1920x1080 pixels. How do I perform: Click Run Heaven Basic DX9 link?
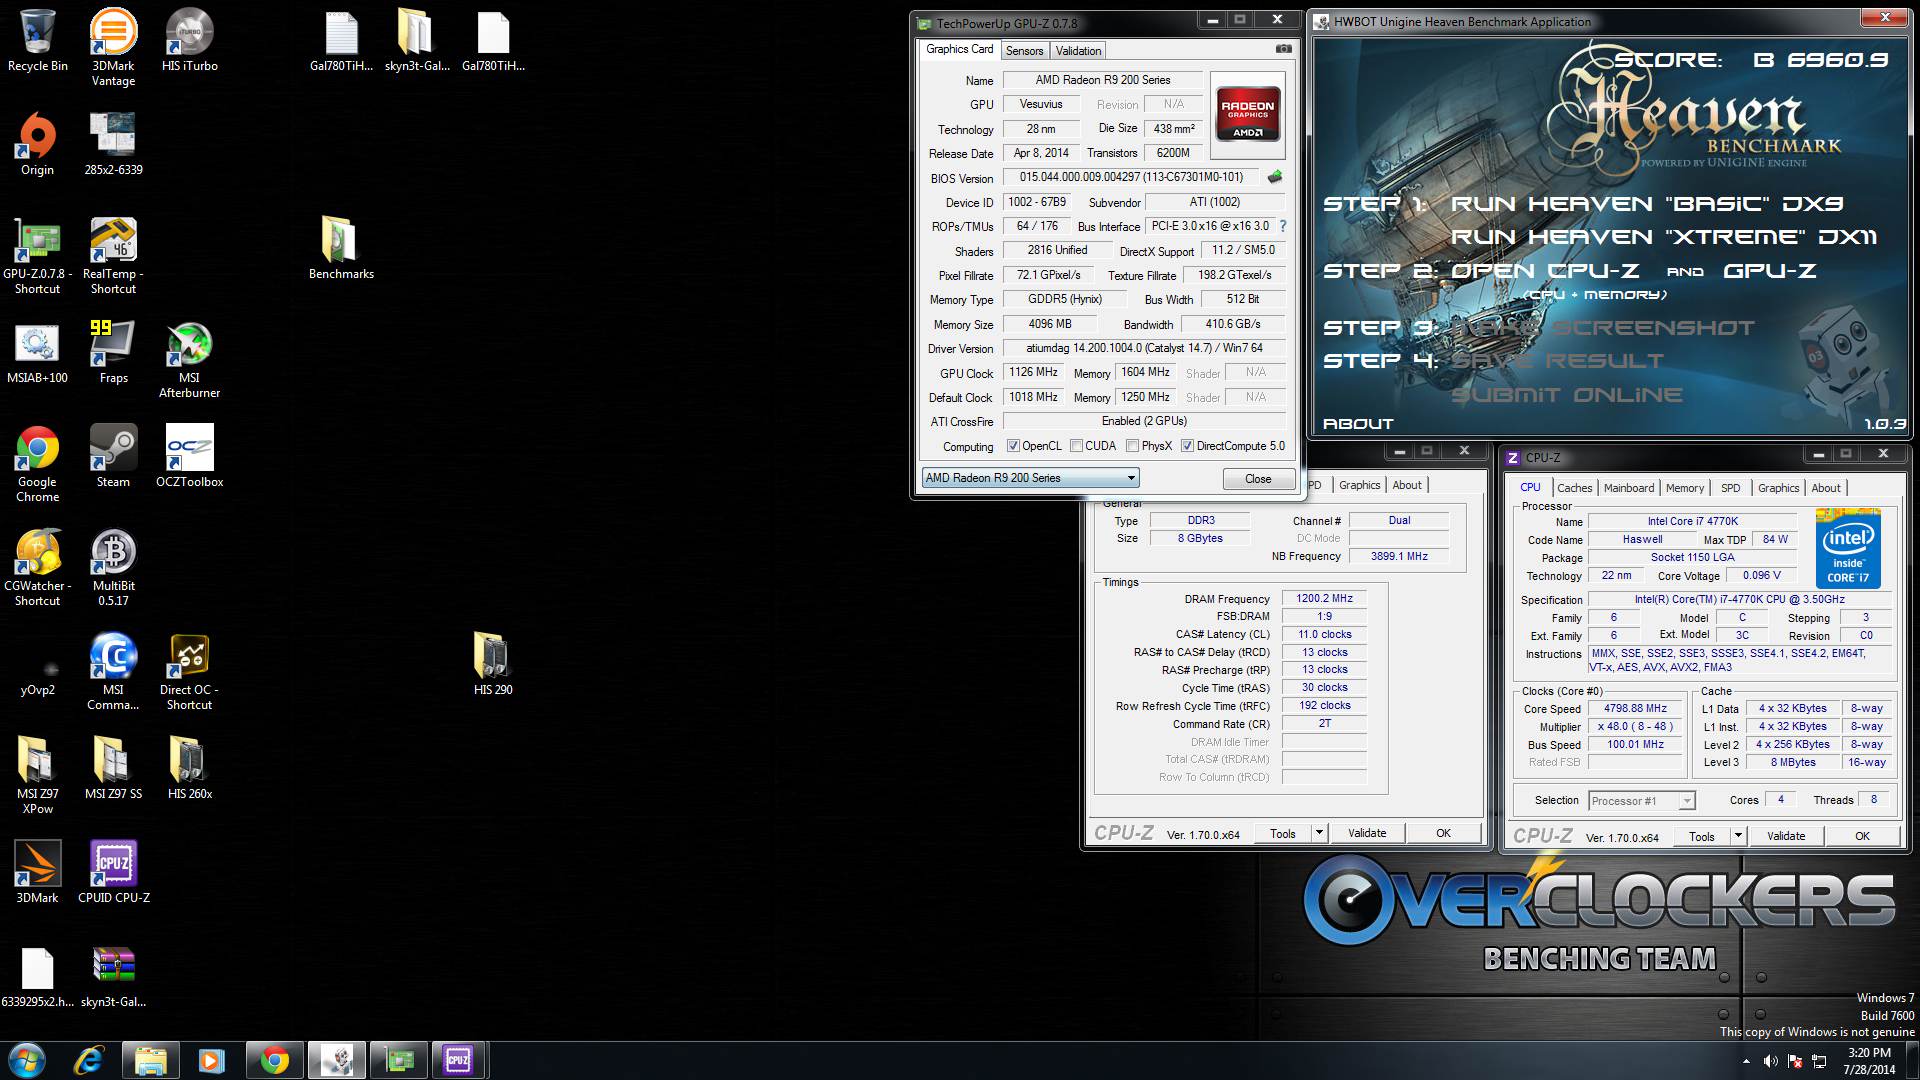pyautogui.click(x=1647, y=204)
